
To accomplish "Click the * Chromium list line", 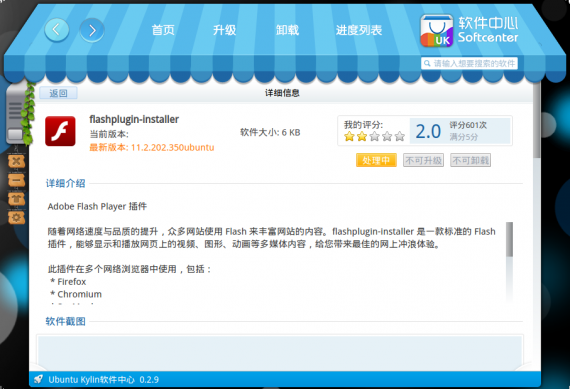I will coord(76,294).
